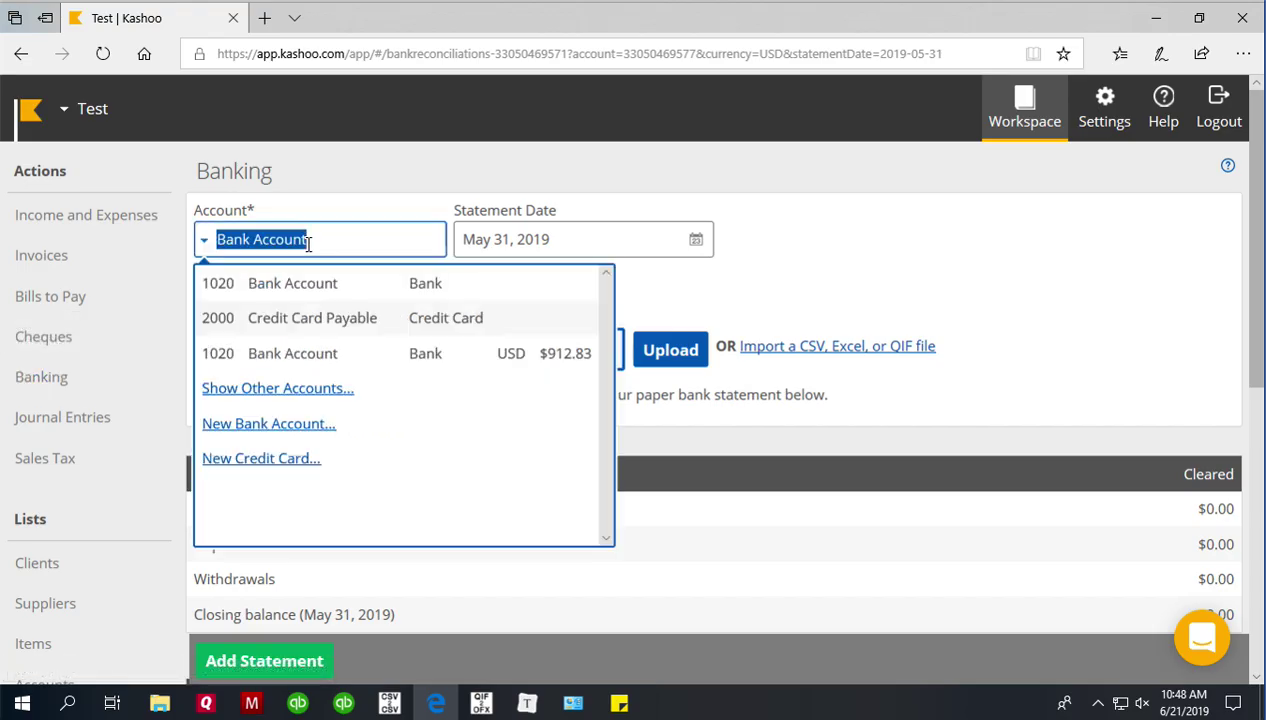Open Import a CSV, Excel, or QIF file

[837, 346]
